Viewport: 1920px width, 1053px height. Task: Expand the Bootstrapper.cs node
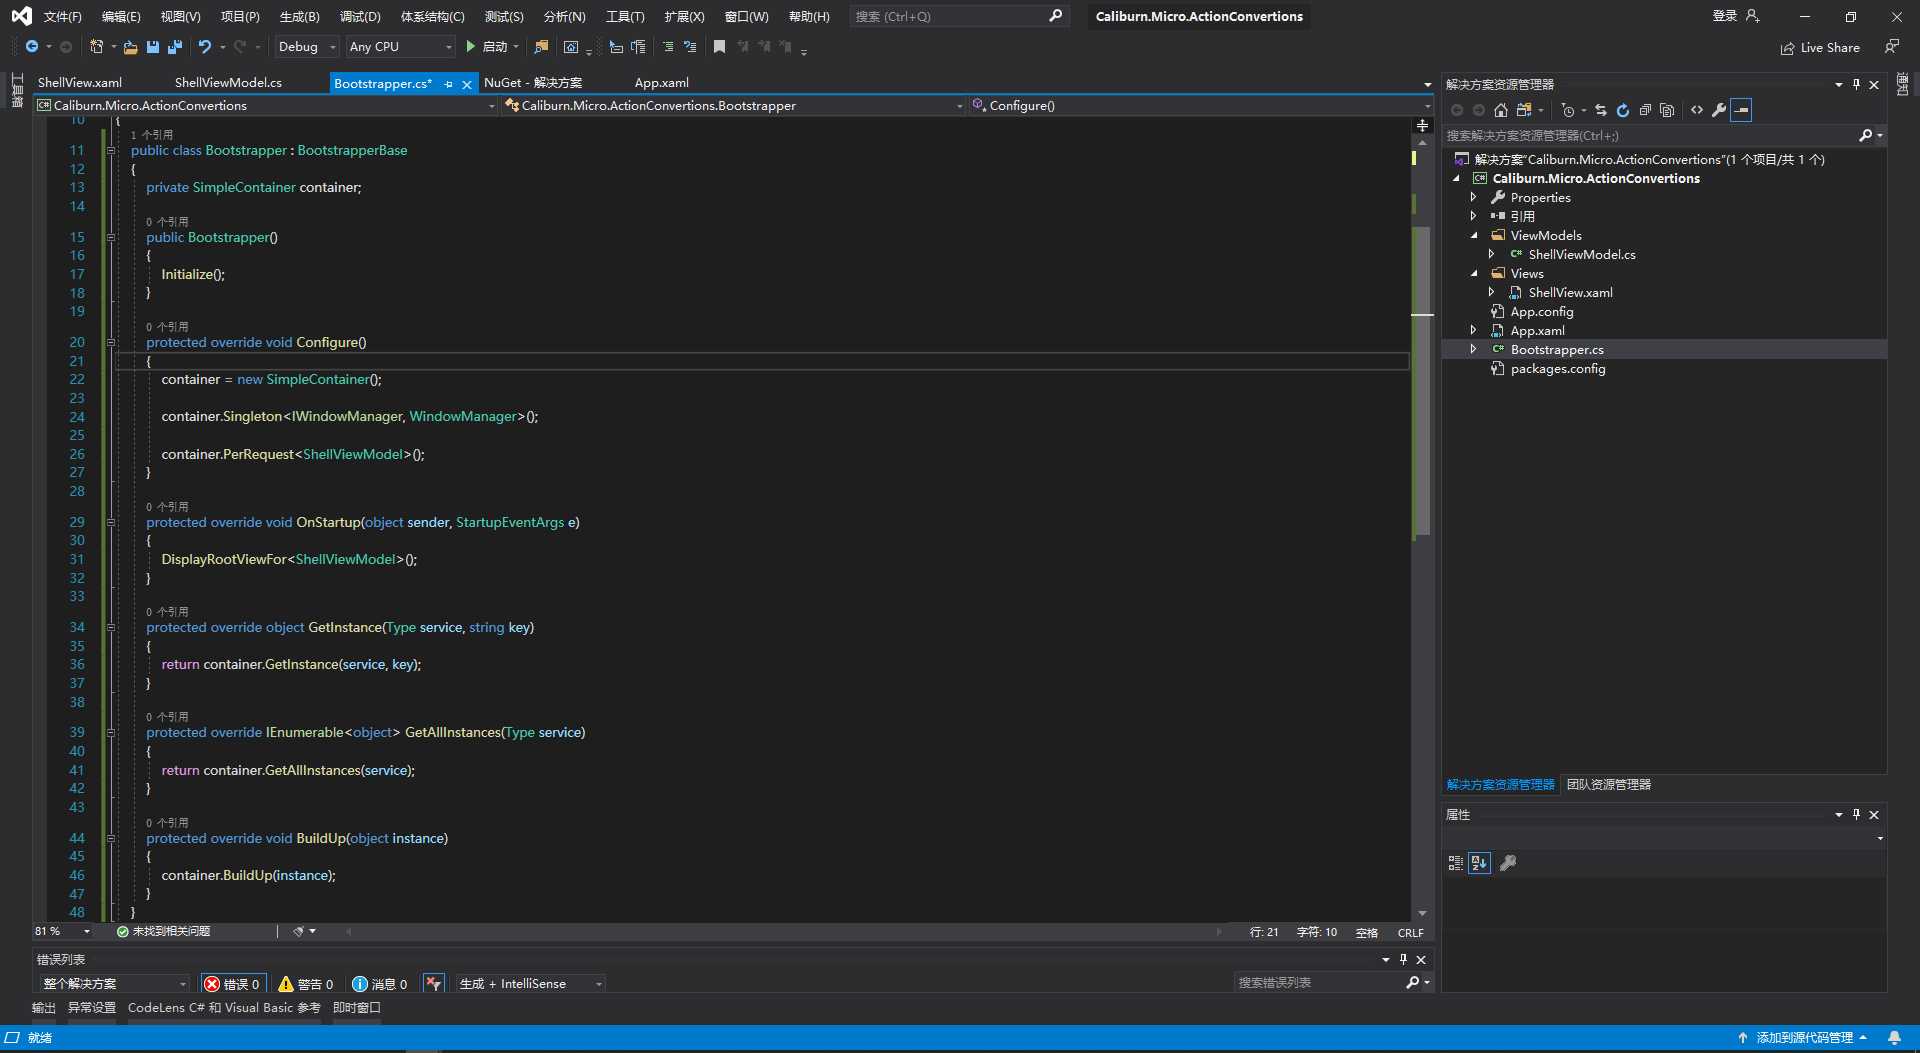pyautogui.click(x=1473, y=349)
